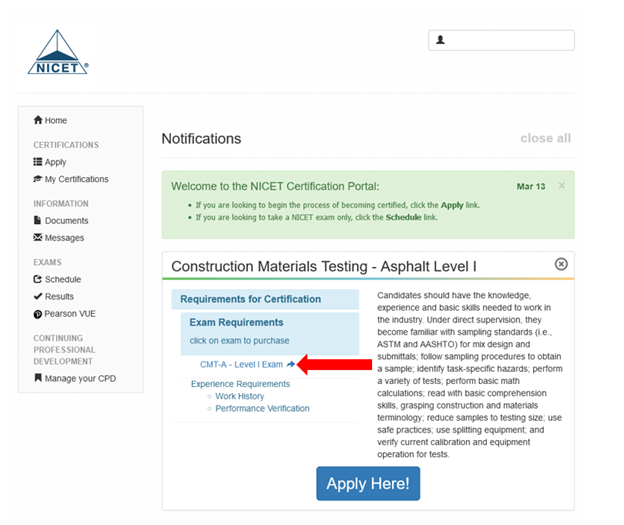Click the Schedule share icon
This screenshot has width=624, height=525.
pos(37,279)
